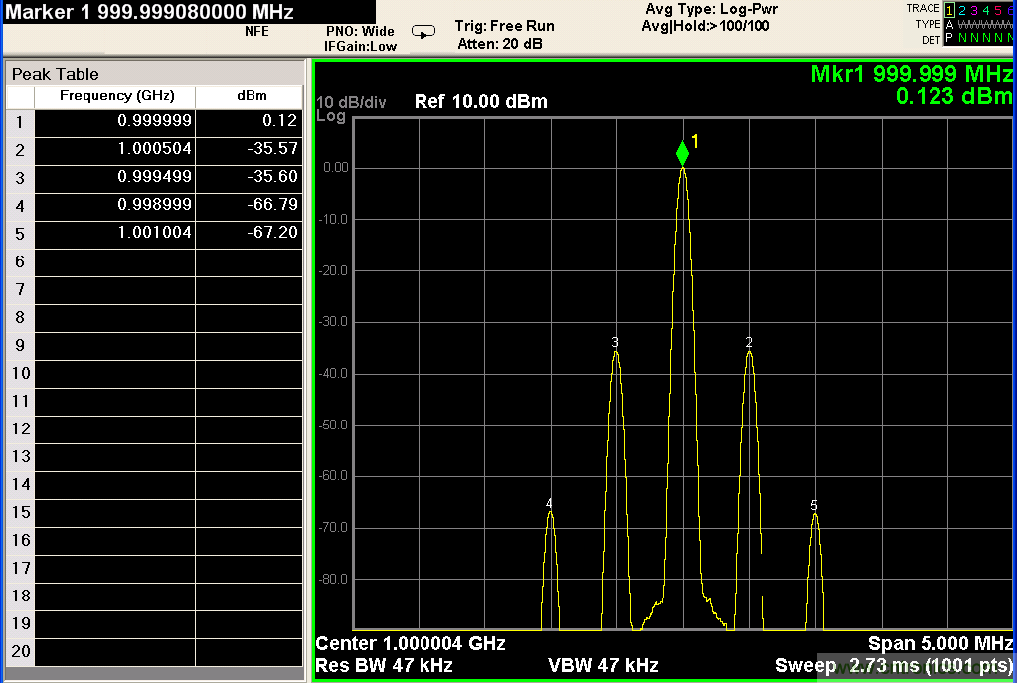The height and width of the screenshot is (683, 1017).
Task: Select trace number 1 in the TRACE indicator
Action: pos(950,9)
